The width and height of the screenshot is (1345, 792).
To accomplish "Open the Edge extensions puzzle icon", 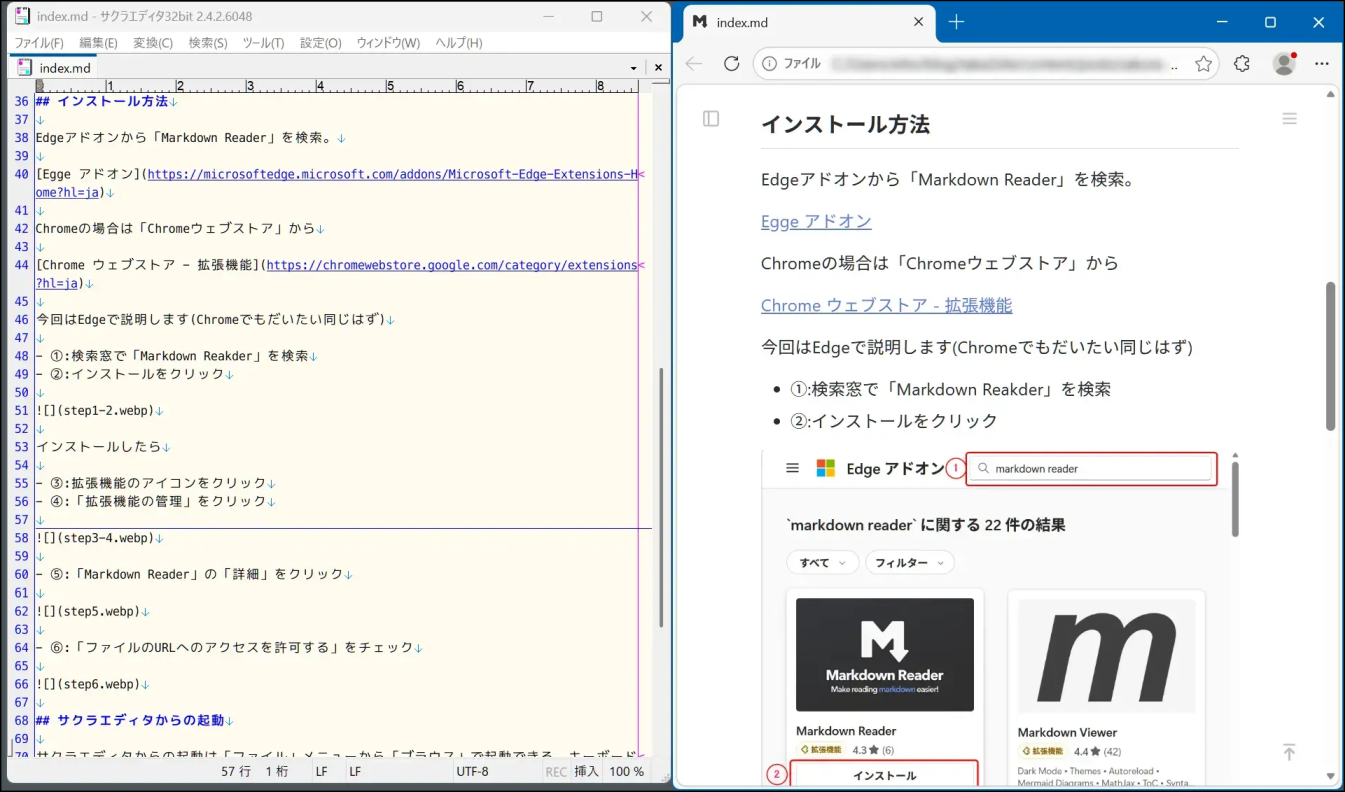I will pos(1242,64).
